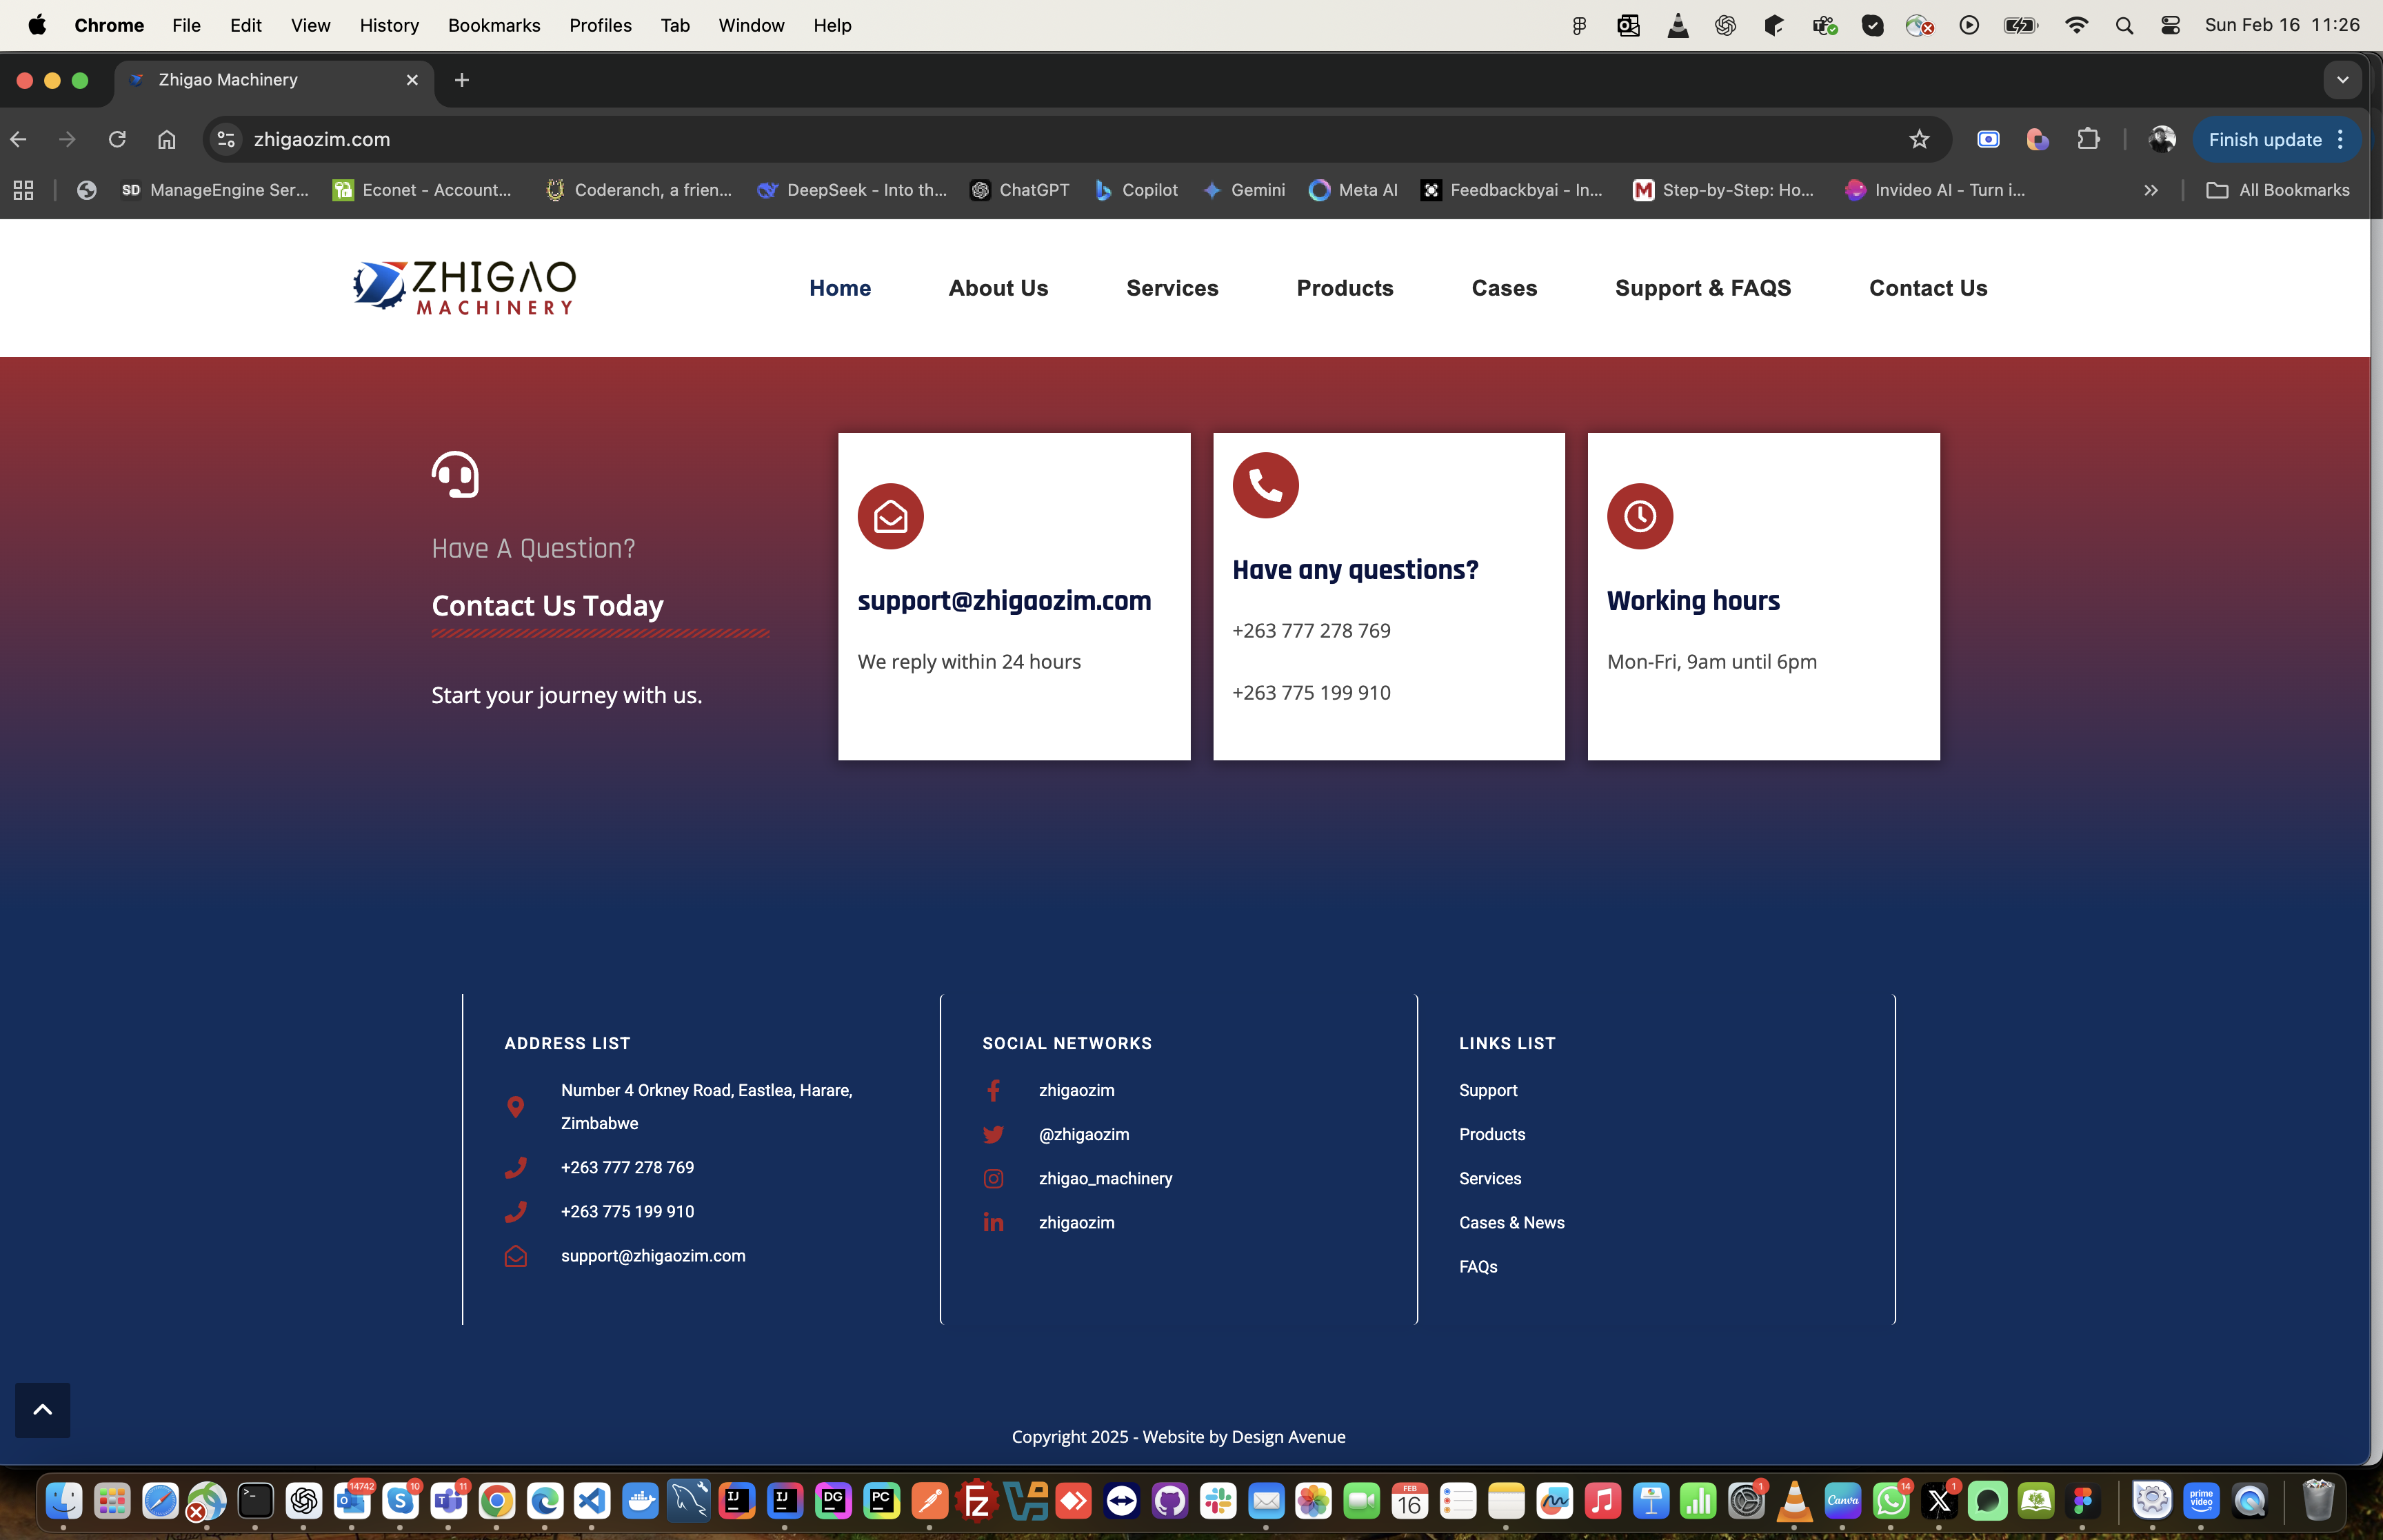The width and height of the screenshot is (2383, 1540).
Task: Open the Bookmarks menu in menu bar
Action: pyautogui.click(x=493, y=25)
